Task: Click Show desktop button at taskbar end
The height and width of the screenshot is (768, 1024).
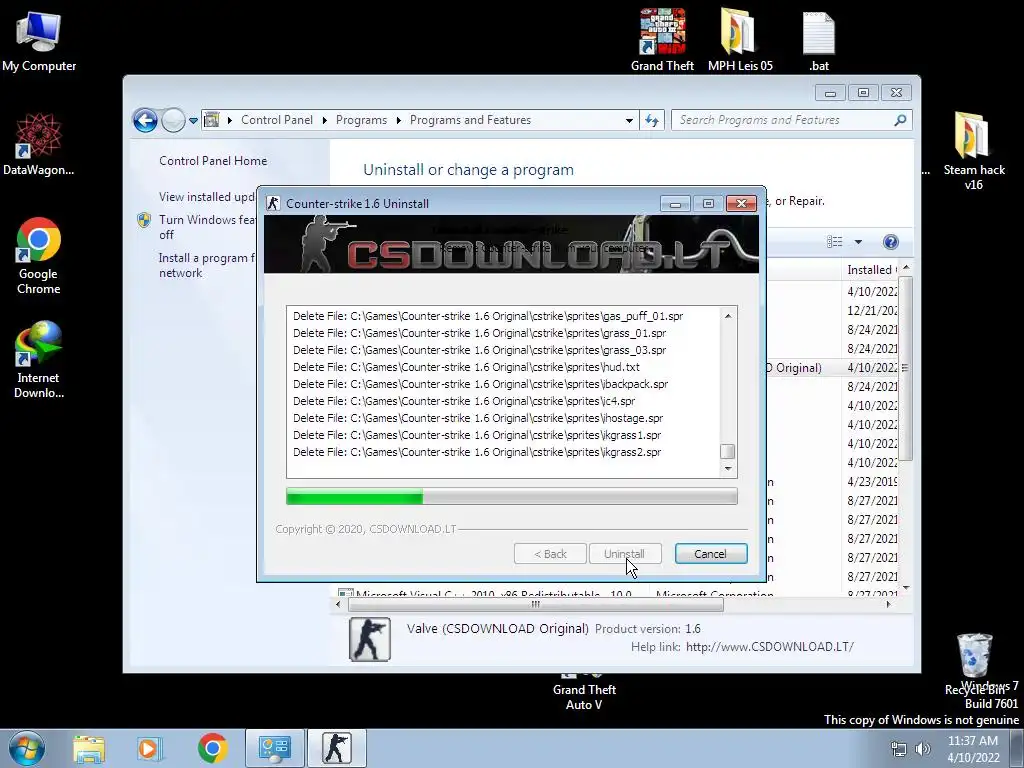Action: 1017,748
